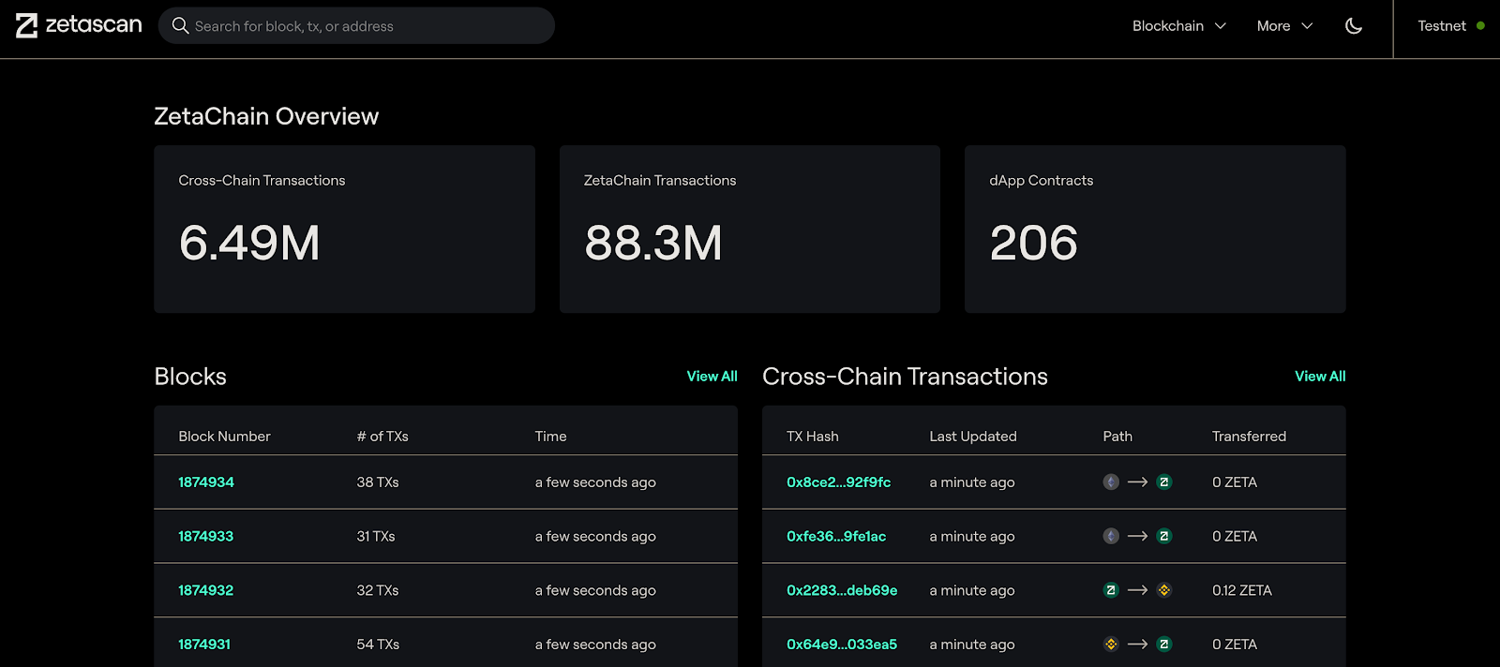Viewport: 1500px width, 667px height.
Task: Click the ZetaChain source icon of the 0.12 ZETA transaction
Action: coord(1111,590)
